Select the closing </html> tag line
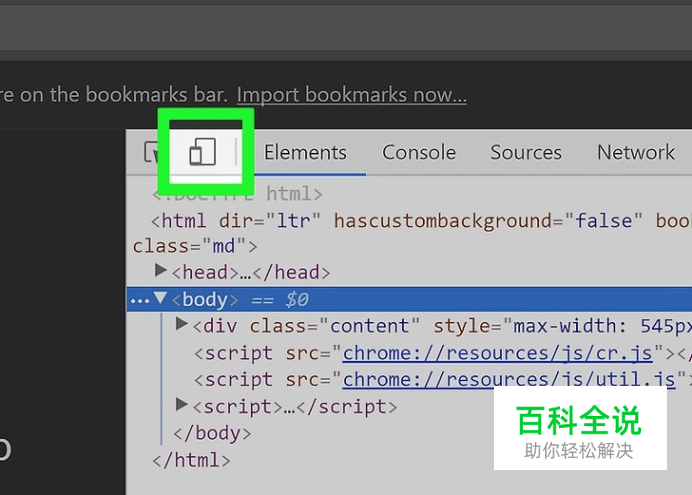Image resolution: width=692 pixels, height=495 pixels. pyautogui.click(x=191, y=460)
